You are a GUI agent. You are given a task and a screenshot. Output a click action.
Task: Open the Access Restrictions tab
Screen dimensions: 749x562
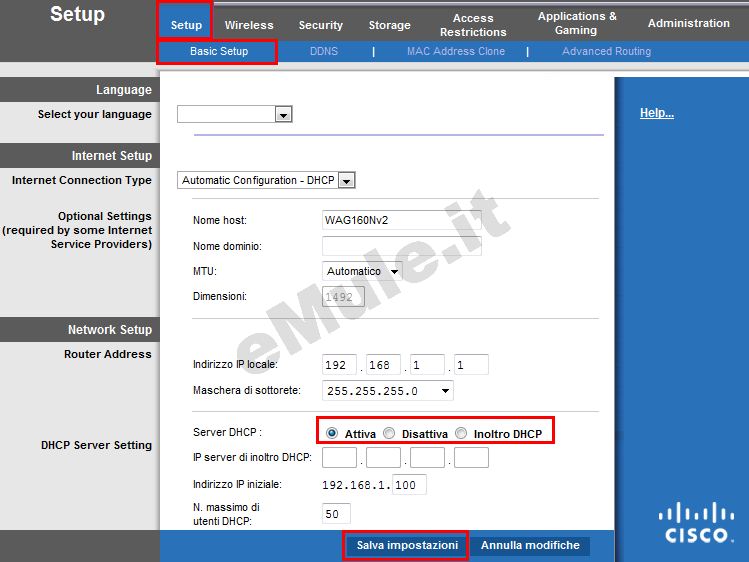[473, 25]
